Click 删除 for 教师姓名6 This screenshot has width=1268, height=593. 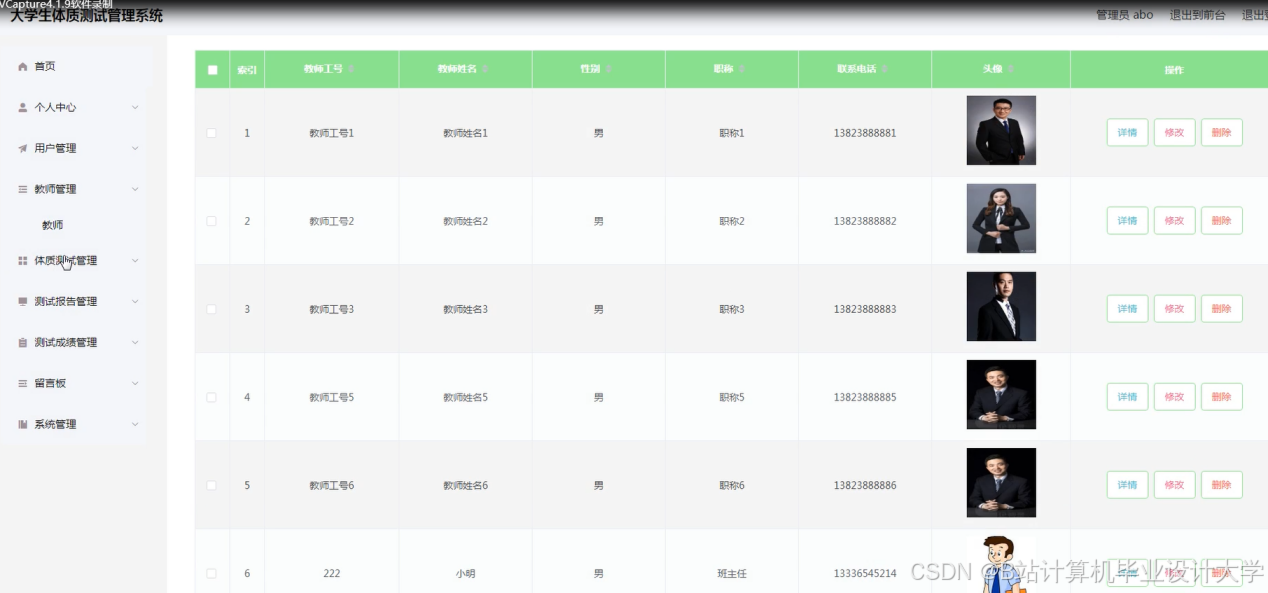tap(1221, 485)
